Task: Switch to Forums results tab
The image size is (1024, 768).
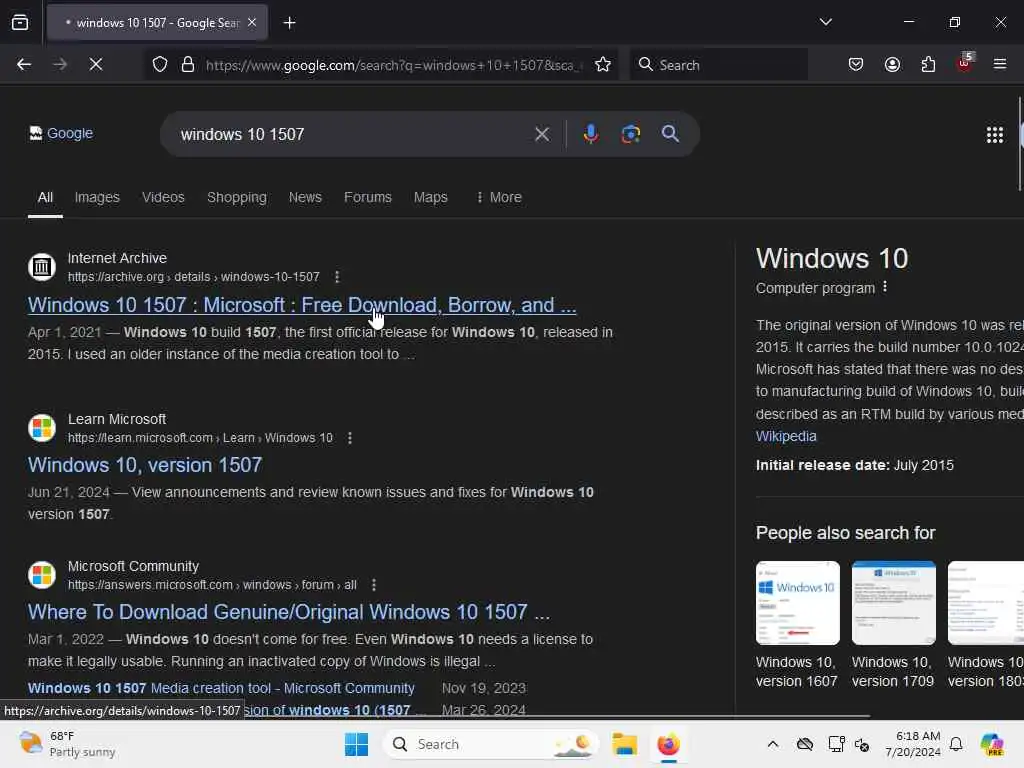Action: [x=368, y=197]
